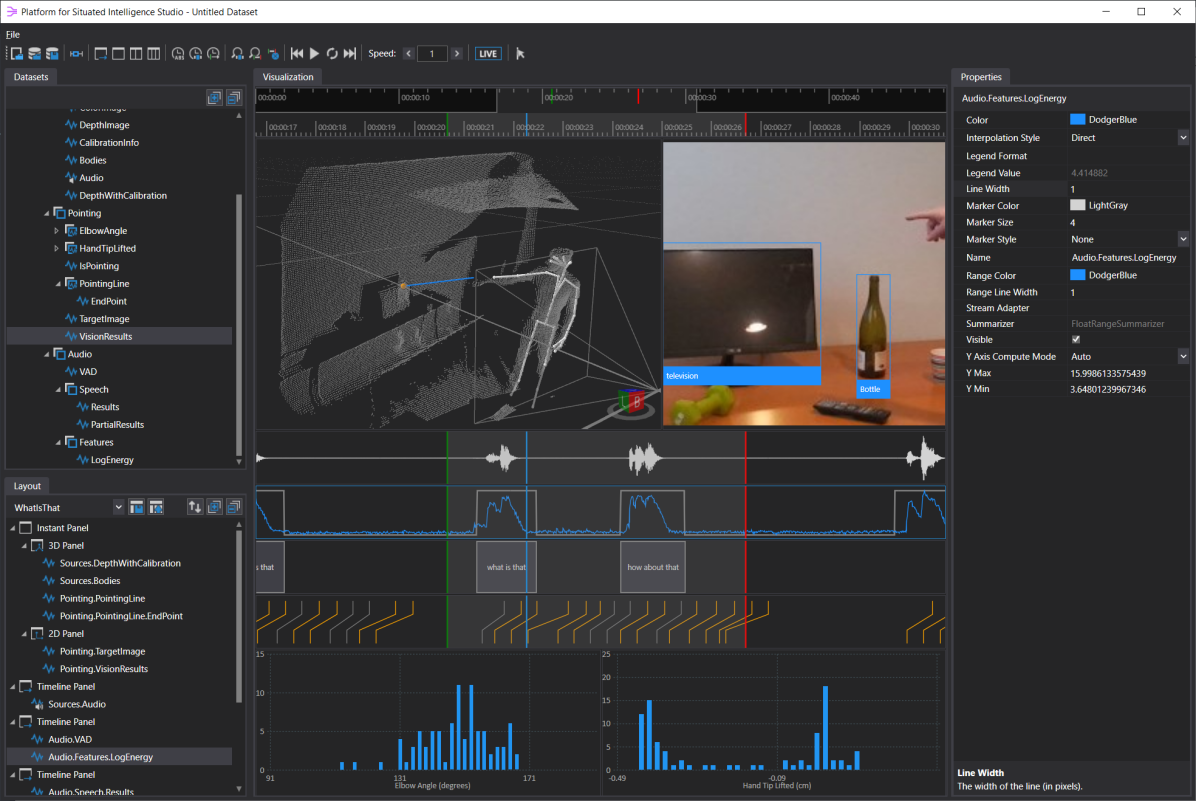
Task: Click the clock icon with red-green range
Action: tap(214, 53)
